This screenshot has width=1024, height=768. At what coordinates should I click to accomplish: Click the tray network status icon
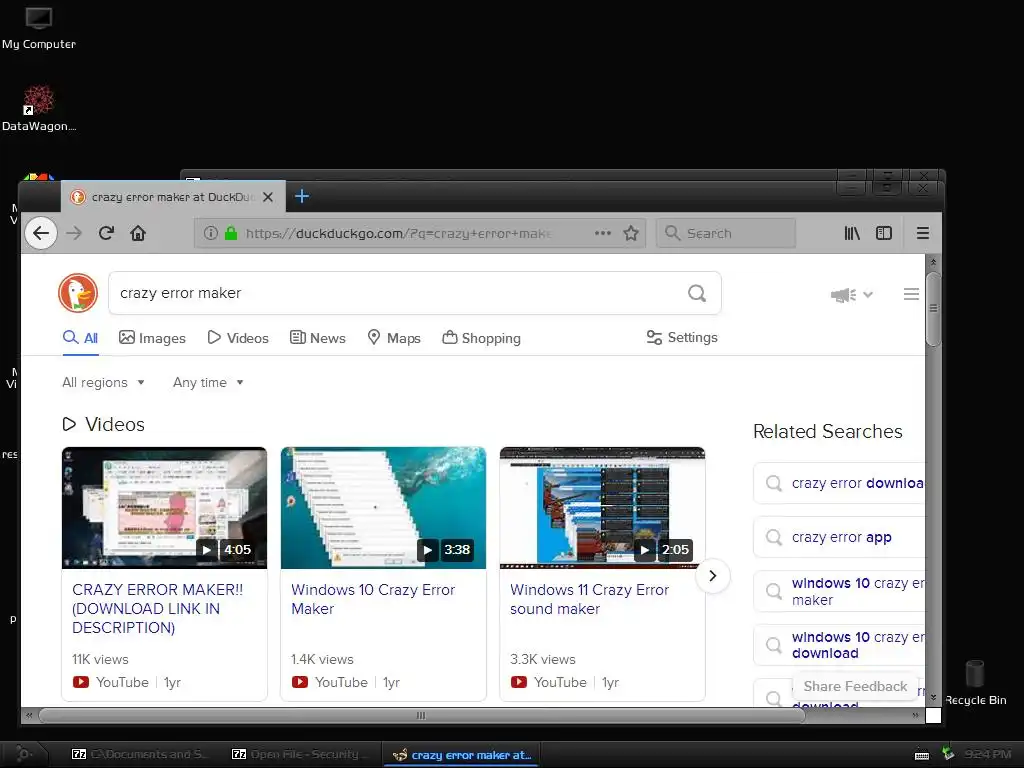[948, 754]
